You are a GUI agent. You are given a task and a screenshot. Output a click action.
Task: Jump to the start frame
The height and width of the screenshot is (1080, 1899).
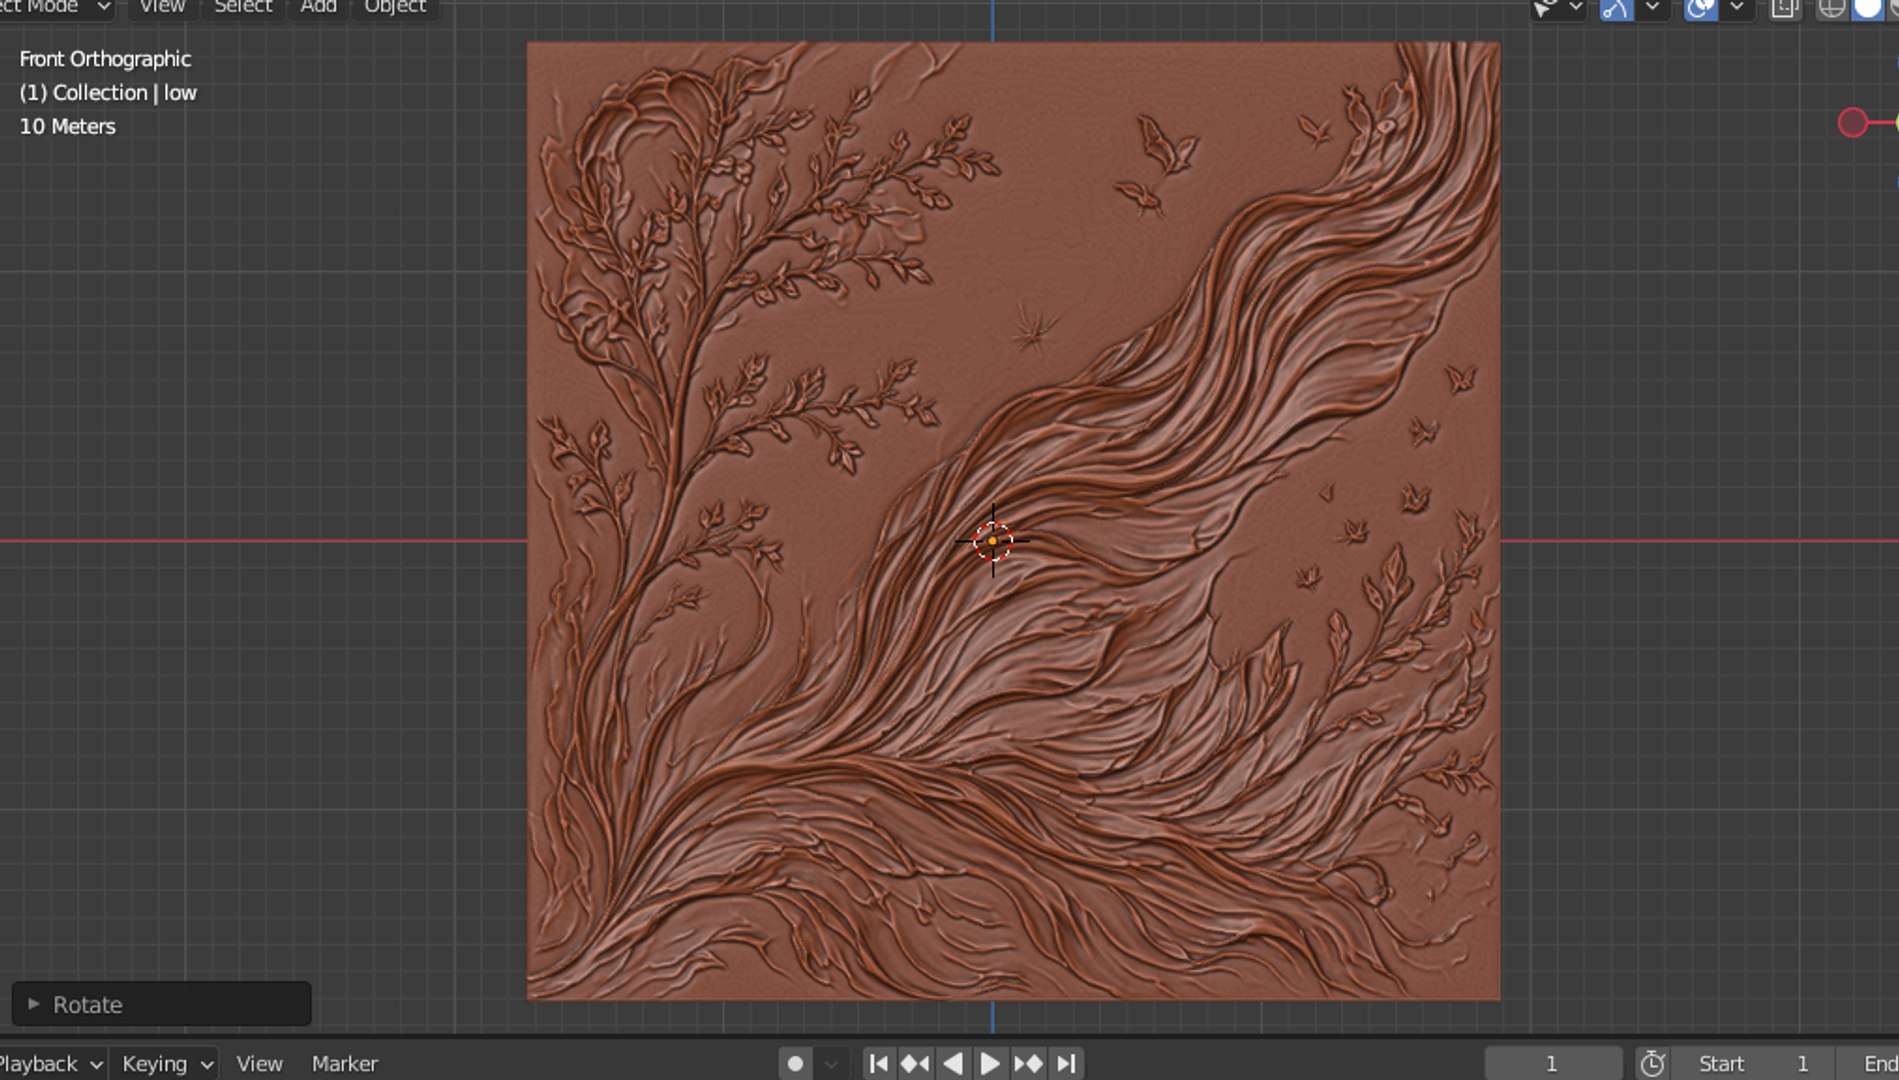878,1063
